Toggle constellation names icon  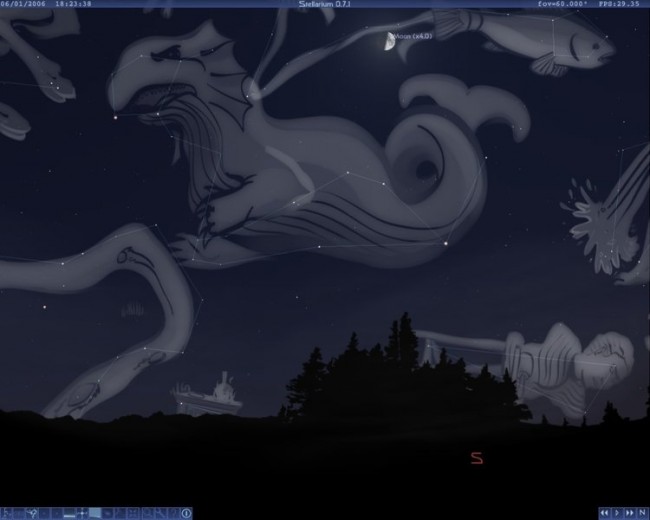coord(19,513)
